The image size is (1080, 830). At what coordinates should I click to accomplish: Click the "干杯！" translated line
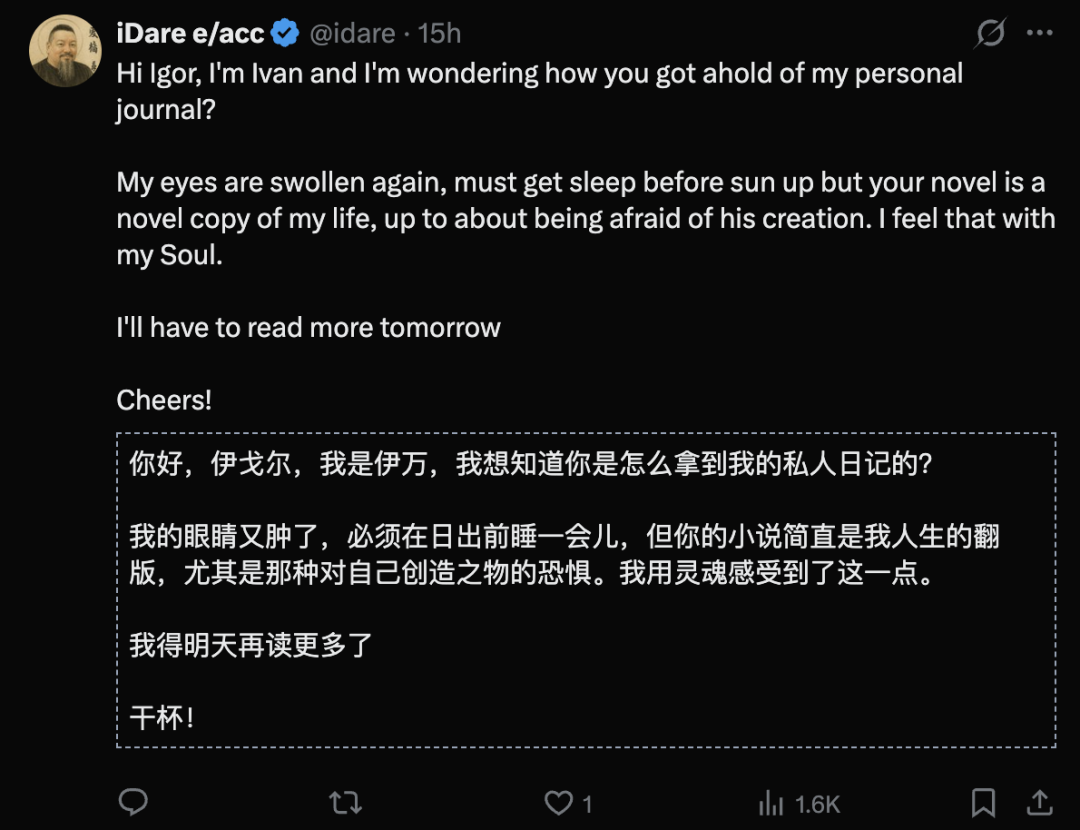pos(162,717)
